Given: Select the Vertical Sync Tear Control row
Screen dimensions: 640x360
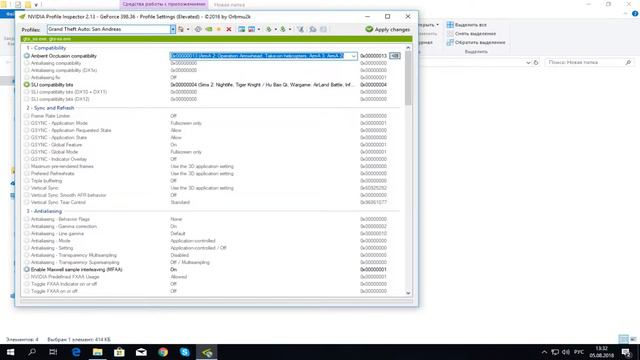Looking at the screenshot, I should [211, 202].
